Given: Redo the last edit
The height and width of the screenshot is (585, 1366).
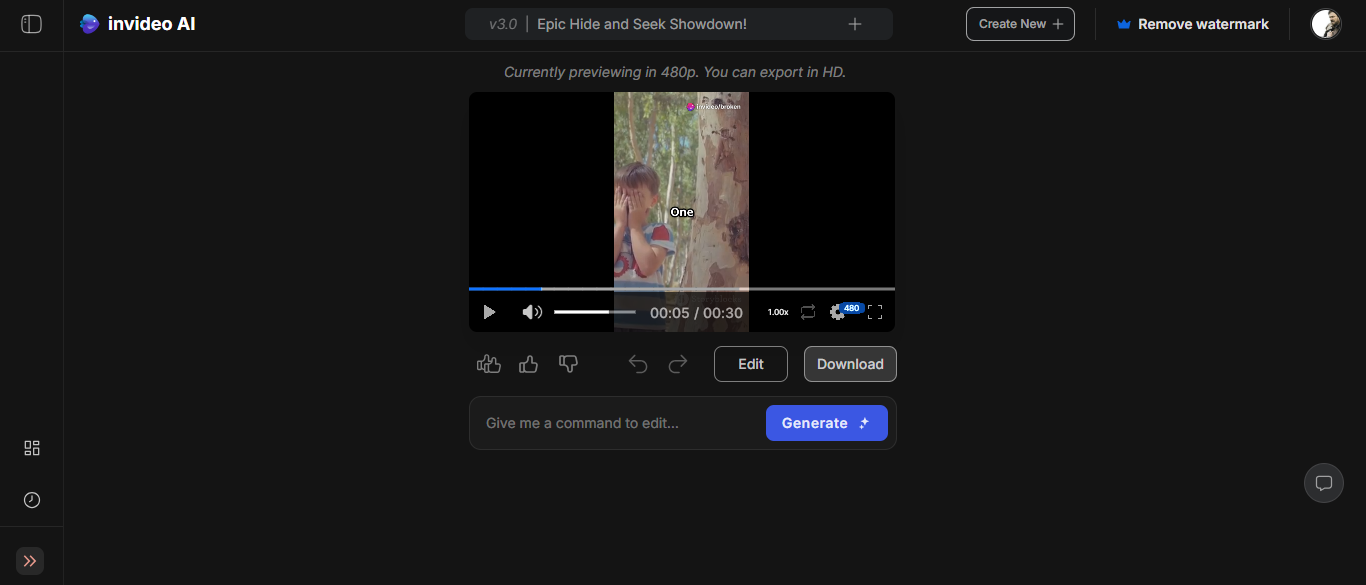Looking at the screenshot, I should coord(678,364).
